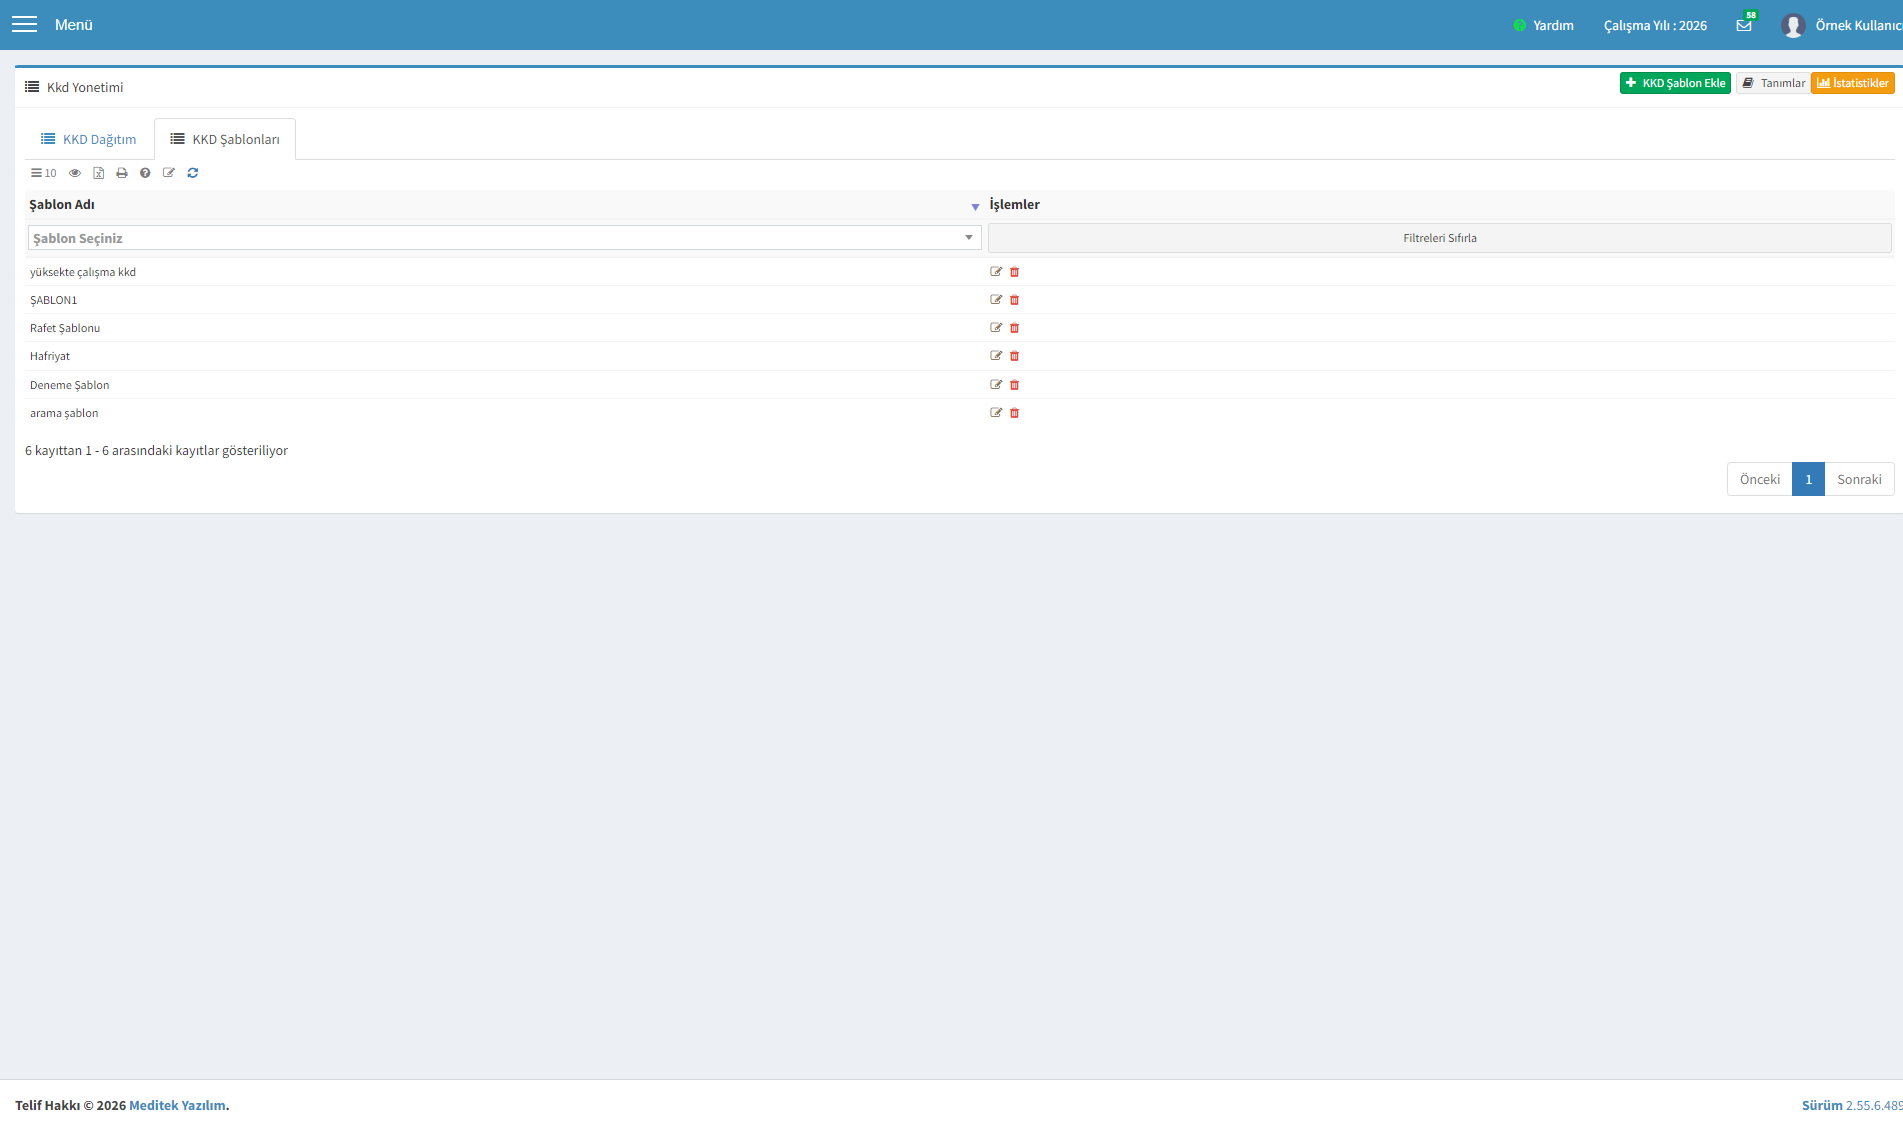The image size is (1903, 1130).
Task: Toggle column visibility eye icon
Action: (x=75, y=173)
